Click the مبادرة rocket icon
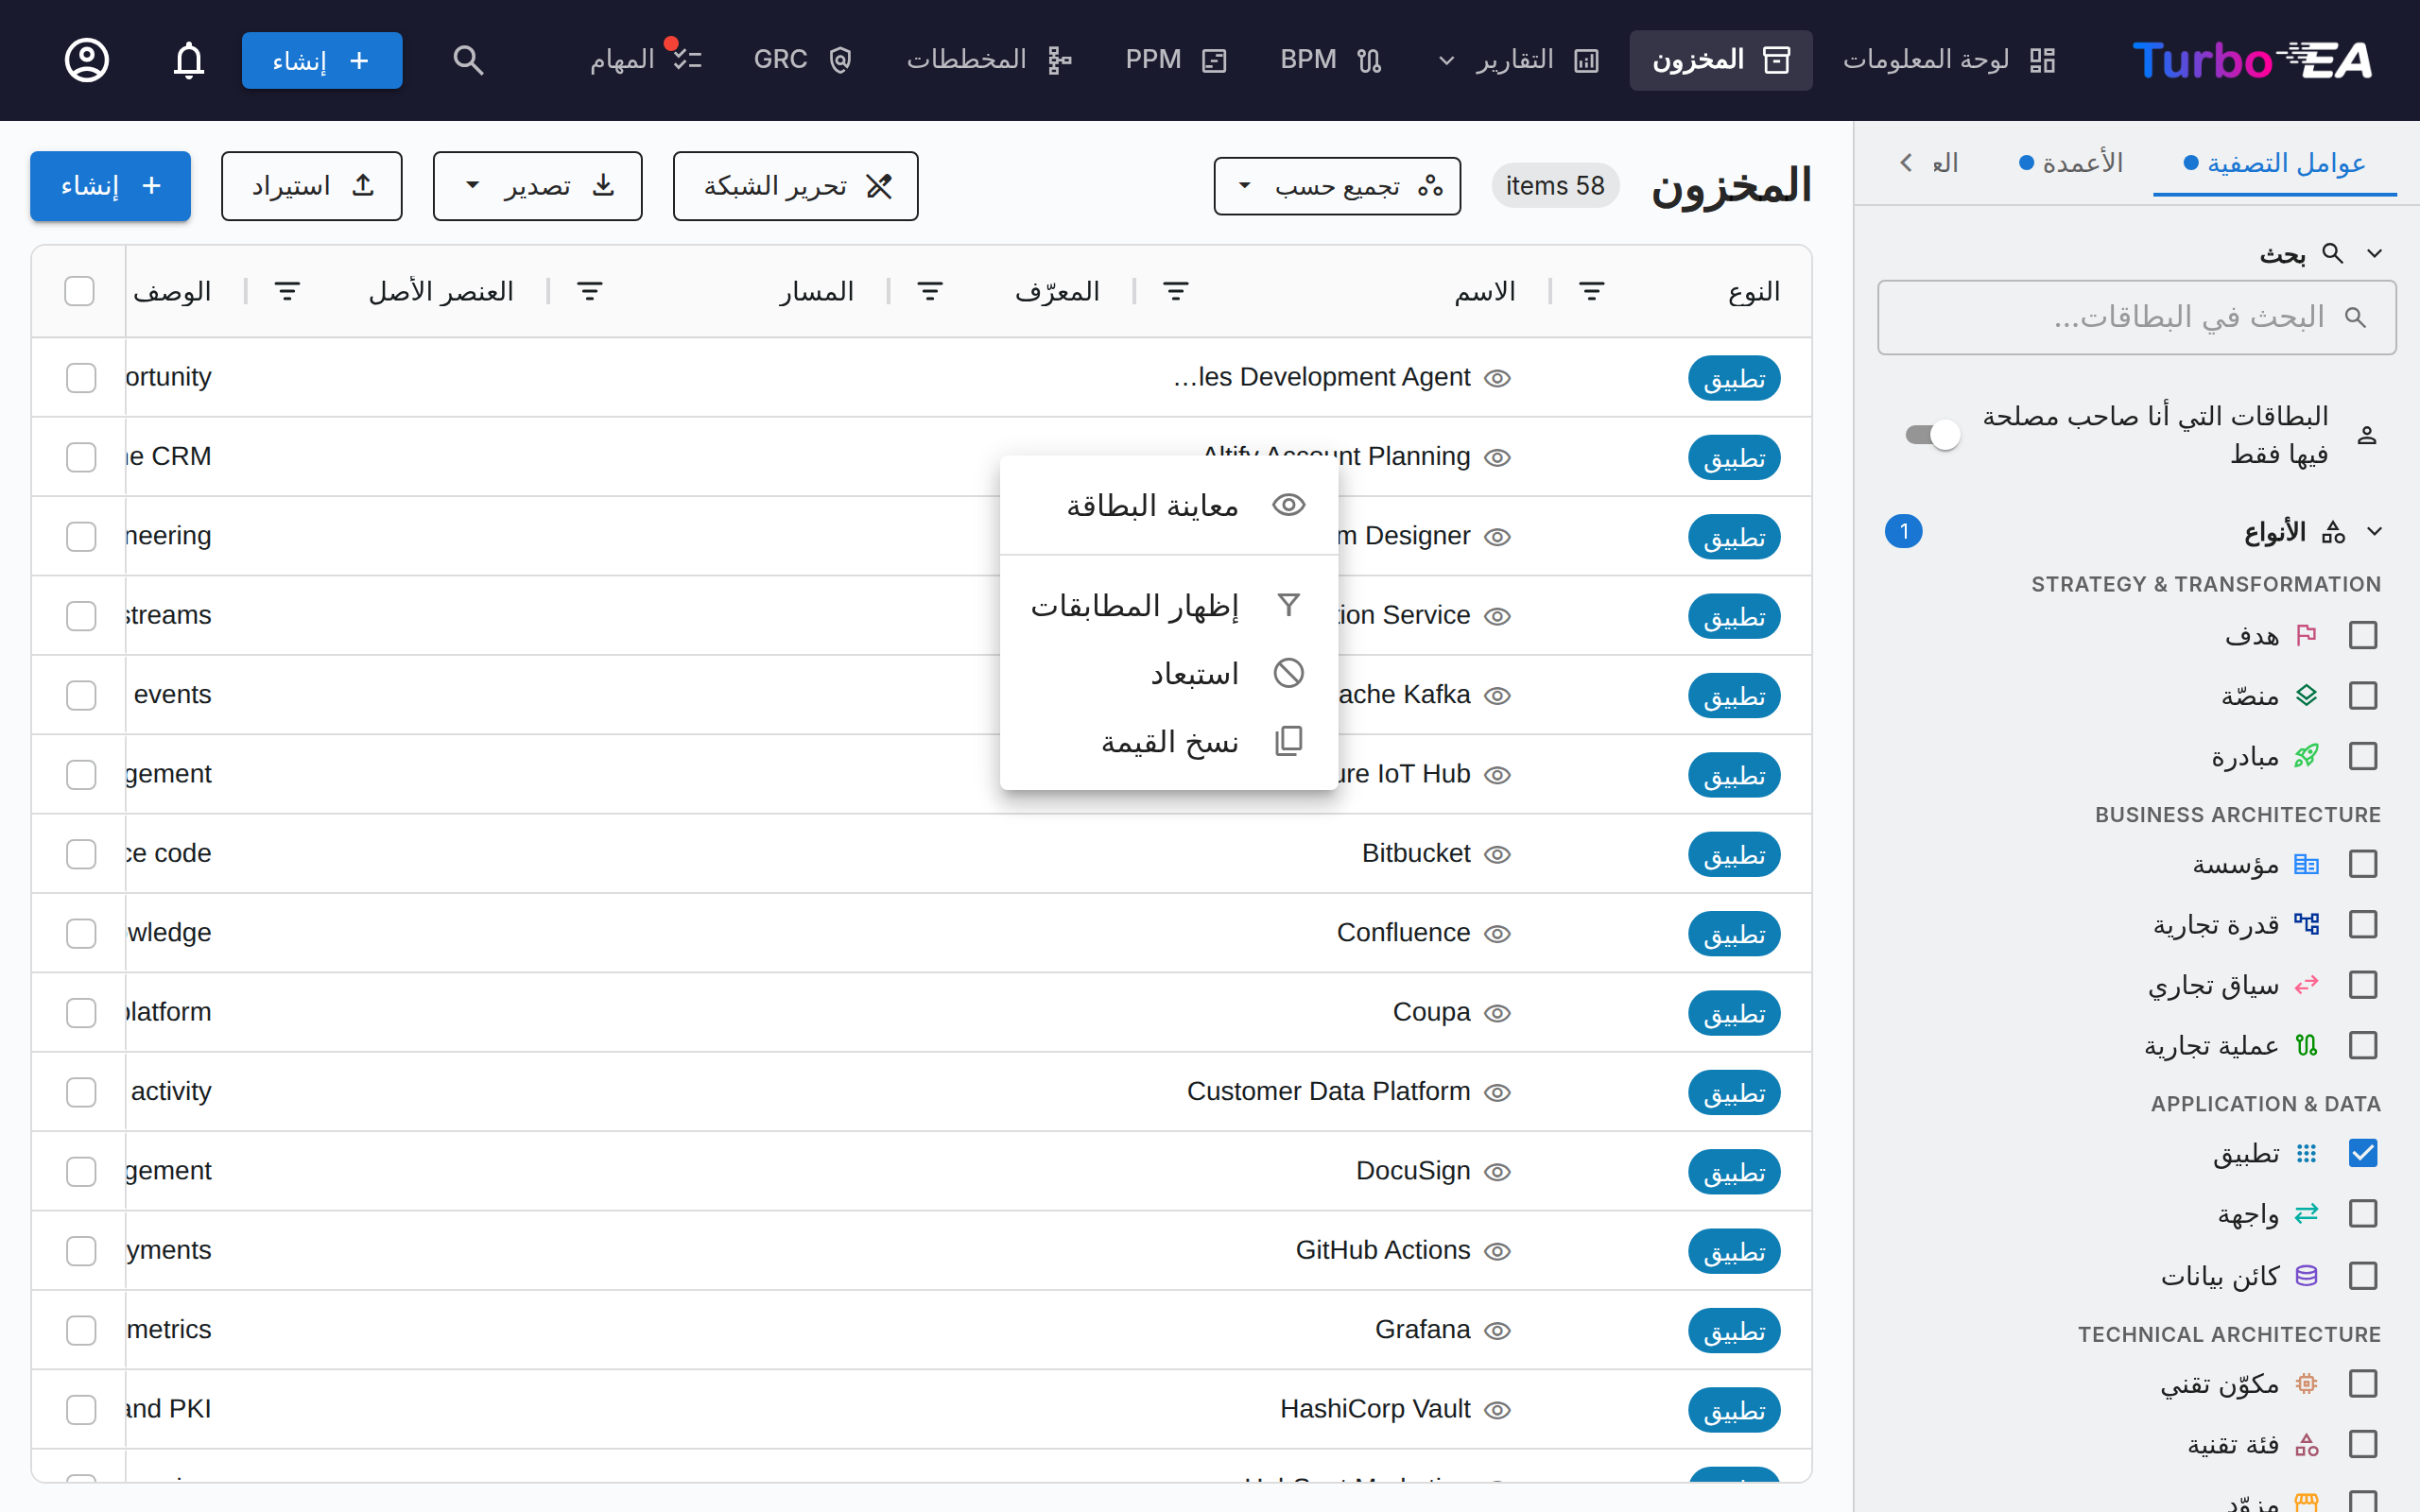 [x=2306, y=756]
